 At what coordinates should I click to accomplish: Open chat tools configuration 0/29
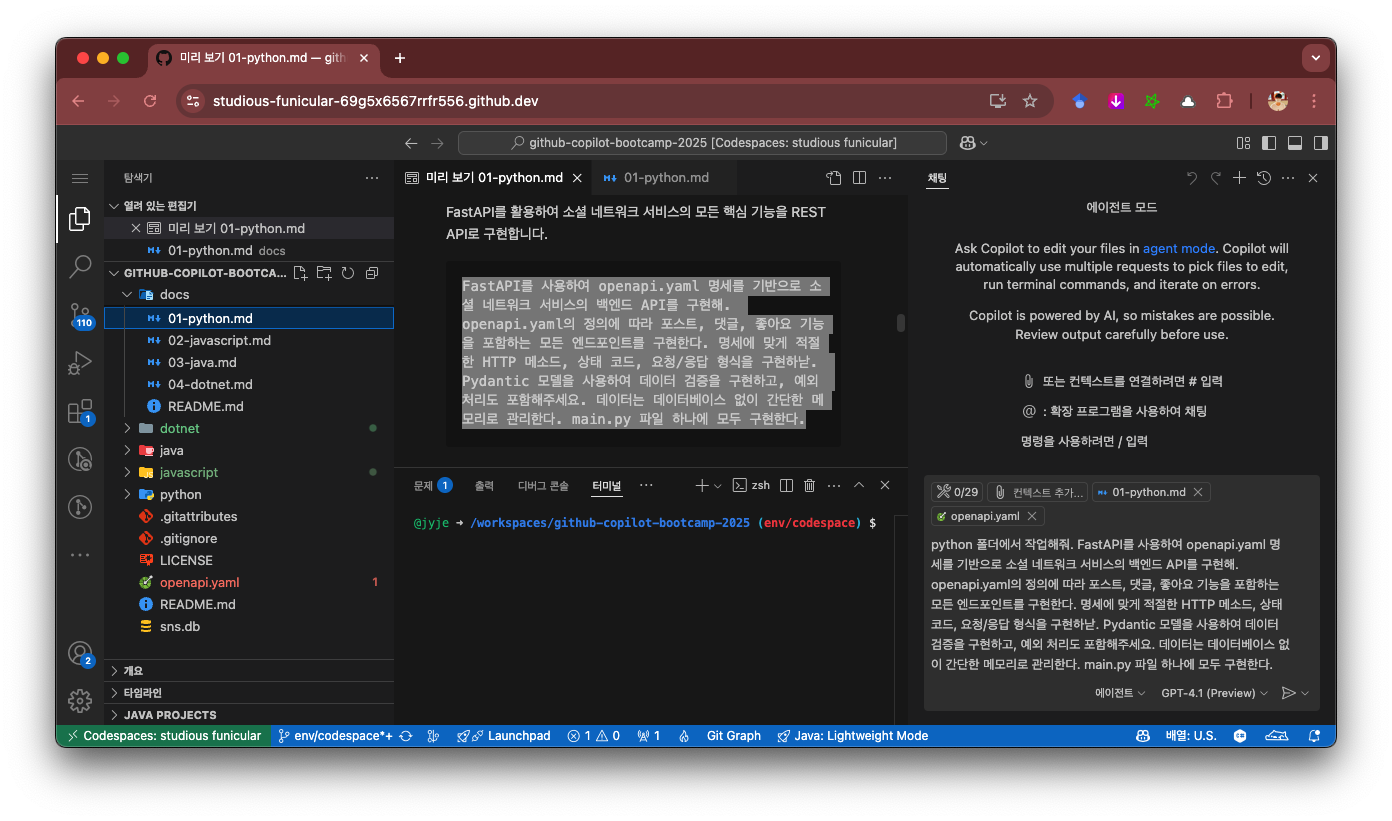(956, 492)
